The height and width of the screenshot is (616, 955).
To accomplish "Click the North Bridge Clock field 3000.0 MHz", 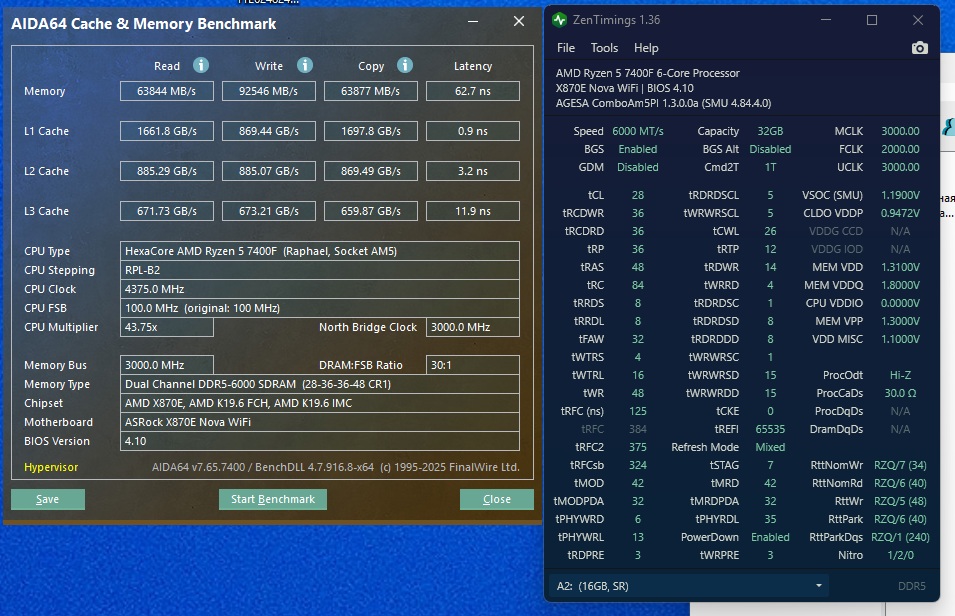I will pyautogui.click(x=473, y=327).
